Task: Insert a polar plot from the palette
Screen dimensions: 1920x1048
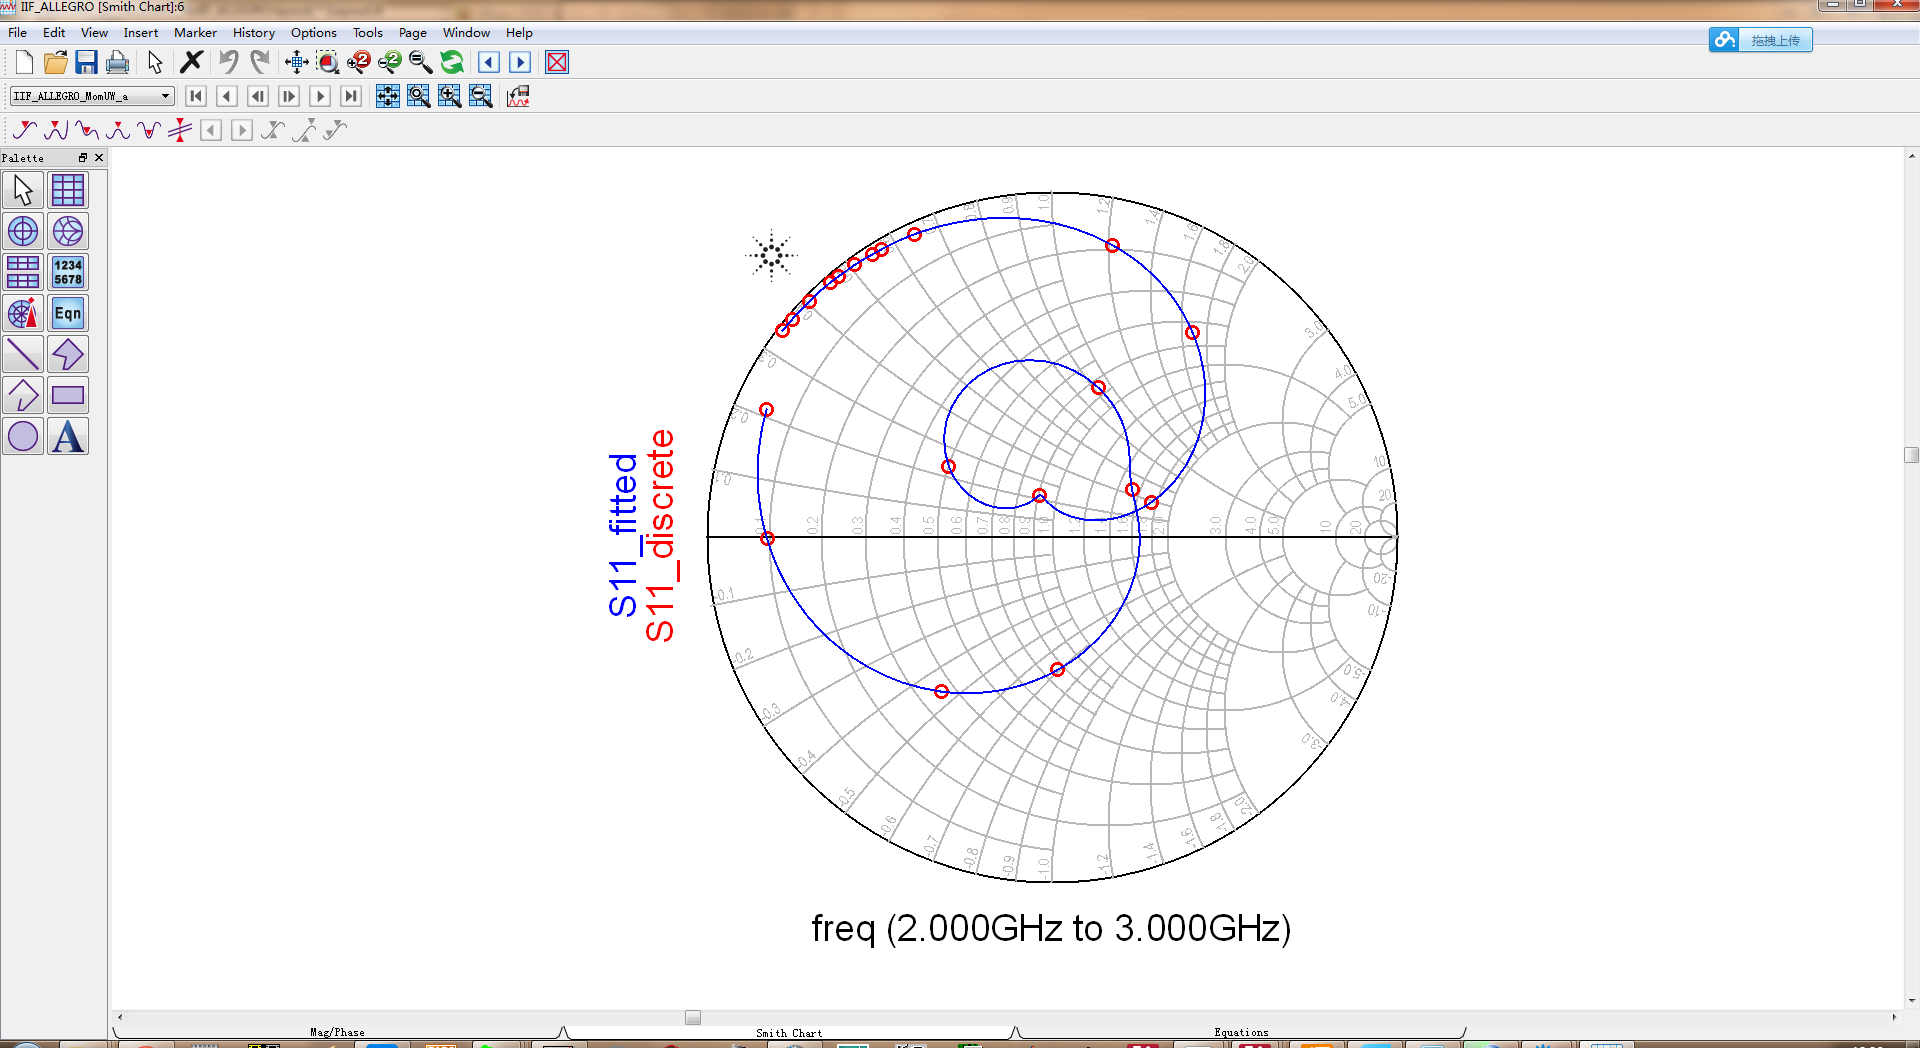Action: [23, 231]
